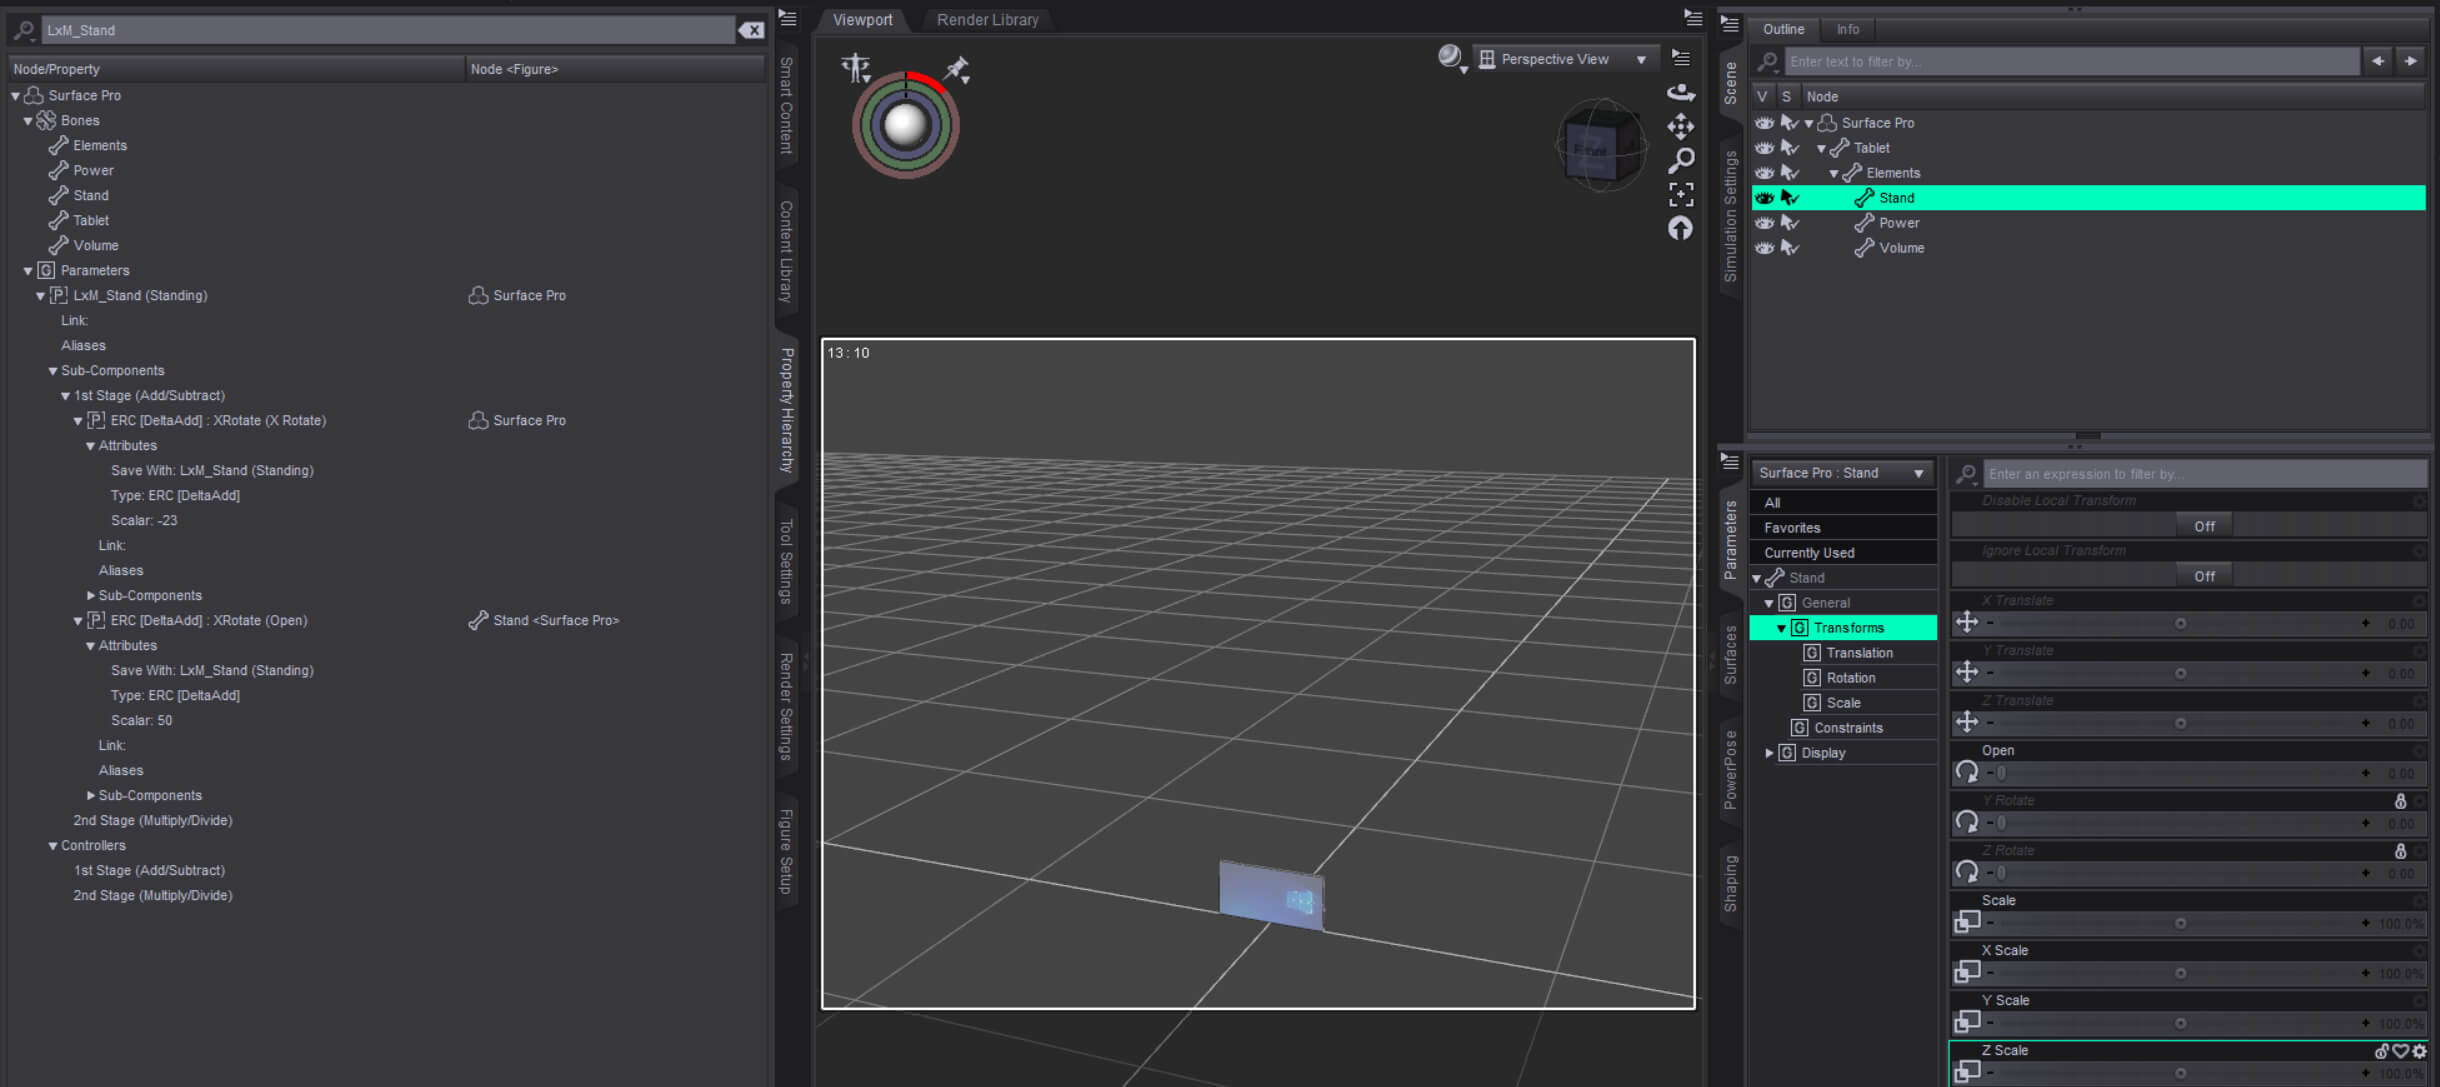Open the Viewport pane options menu icon
This screenshot has width=2440, height=1087.
(x=1692, y=18)
